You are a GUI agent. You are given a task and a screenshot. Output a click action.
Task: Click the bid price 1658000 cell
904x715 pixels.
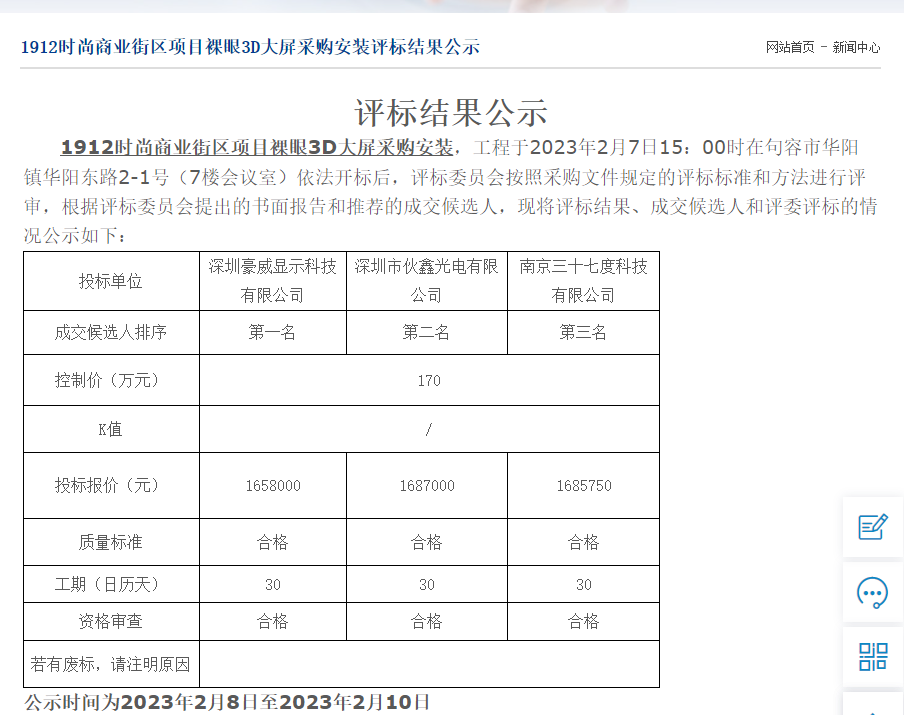click(x=273, y=486)
